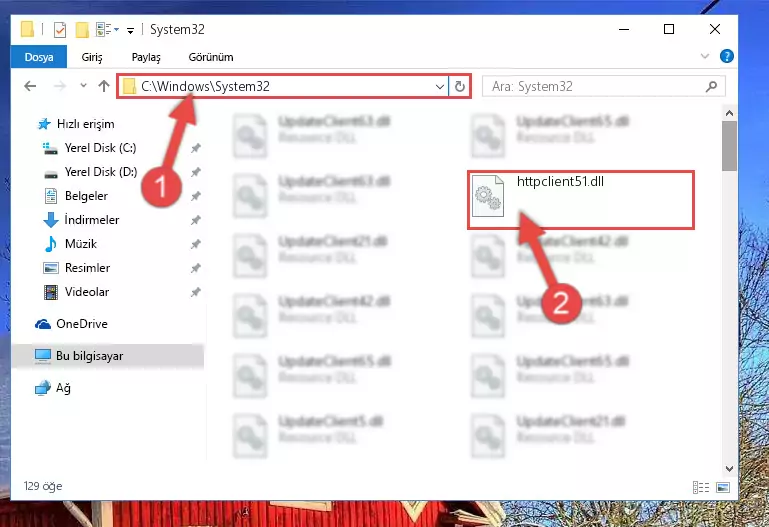Click the C:\Windows\System32 address bar
This screenshot has width=769, height=527.
point(282,86)
